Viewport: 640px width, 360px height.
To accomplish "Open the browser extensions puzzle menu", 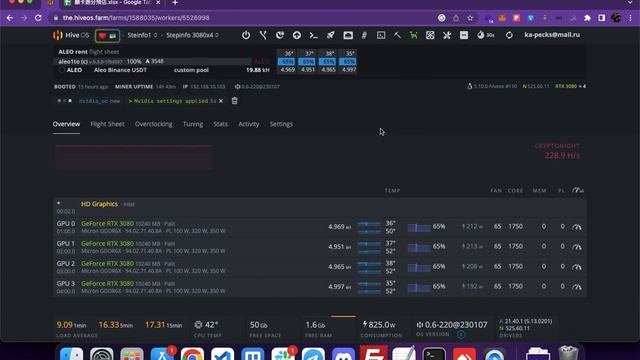I will (587, 18).
